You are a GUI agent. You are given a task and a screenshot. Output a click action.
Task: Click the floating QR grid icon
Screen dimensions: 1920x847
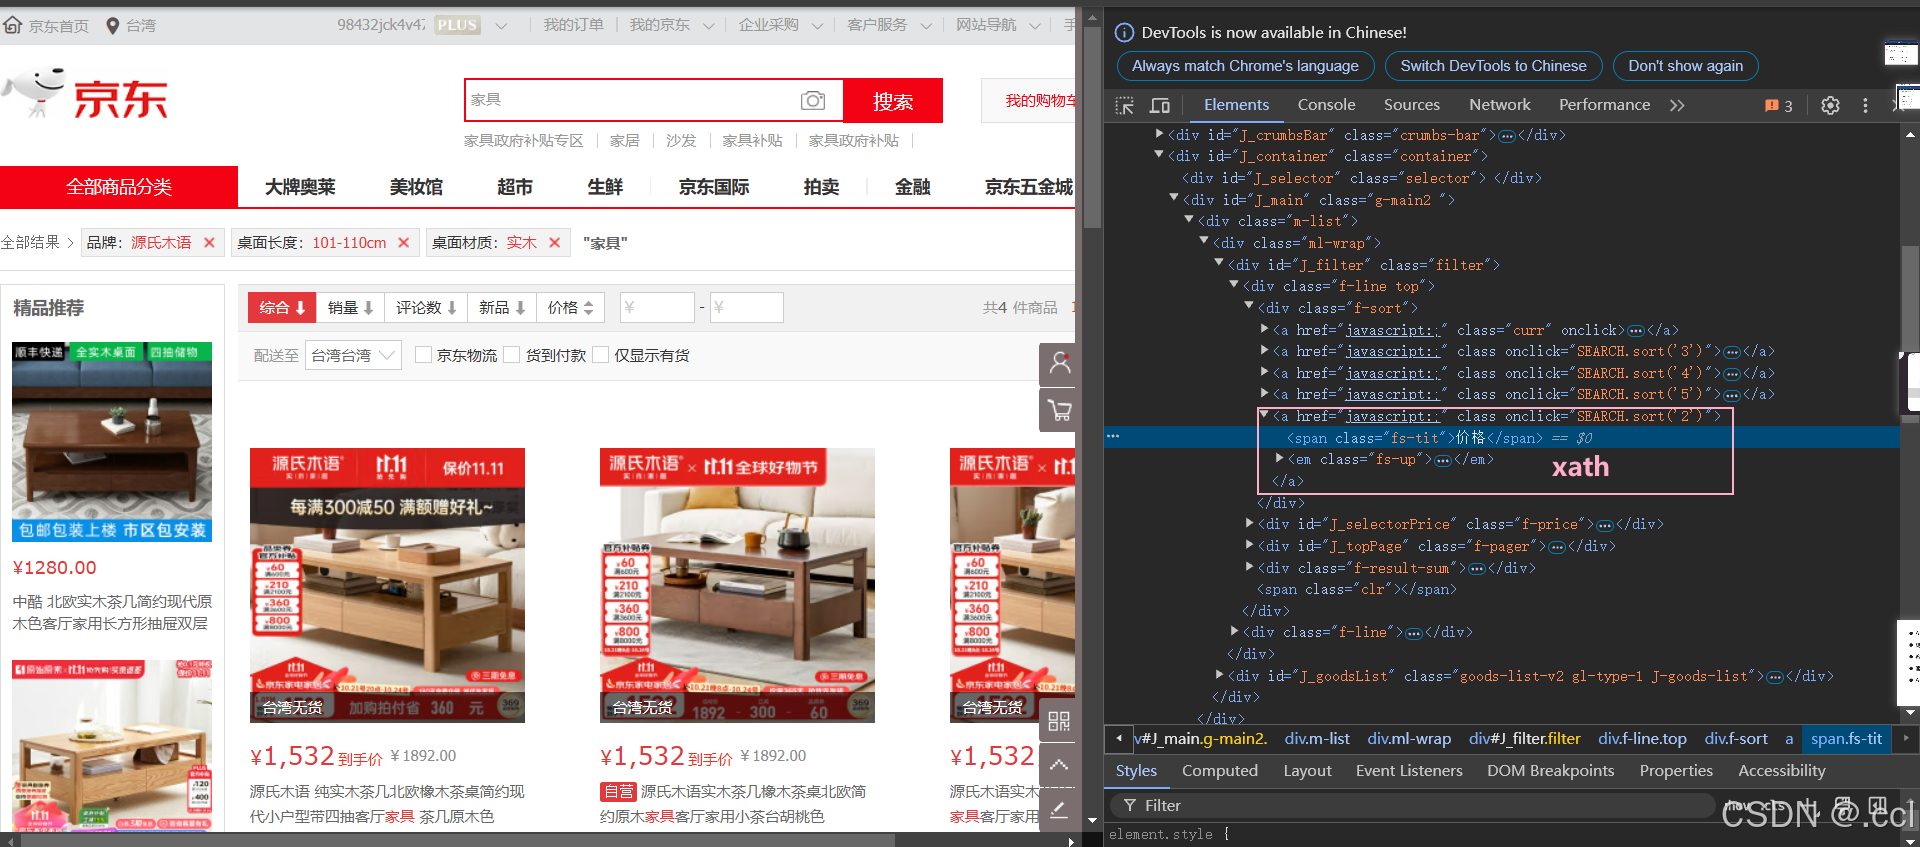(x=1059, y=721)
